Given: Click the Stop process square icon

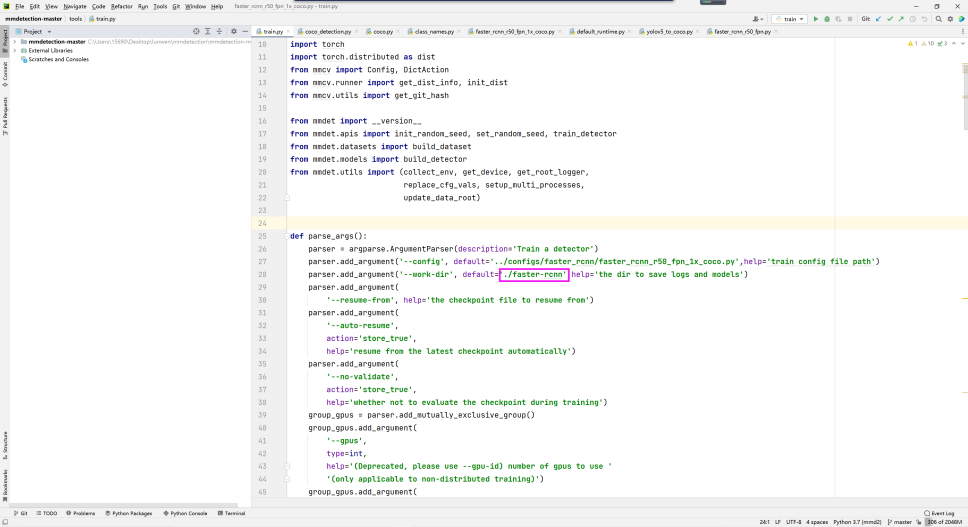Looking at the screenshot, I should 850,19.
